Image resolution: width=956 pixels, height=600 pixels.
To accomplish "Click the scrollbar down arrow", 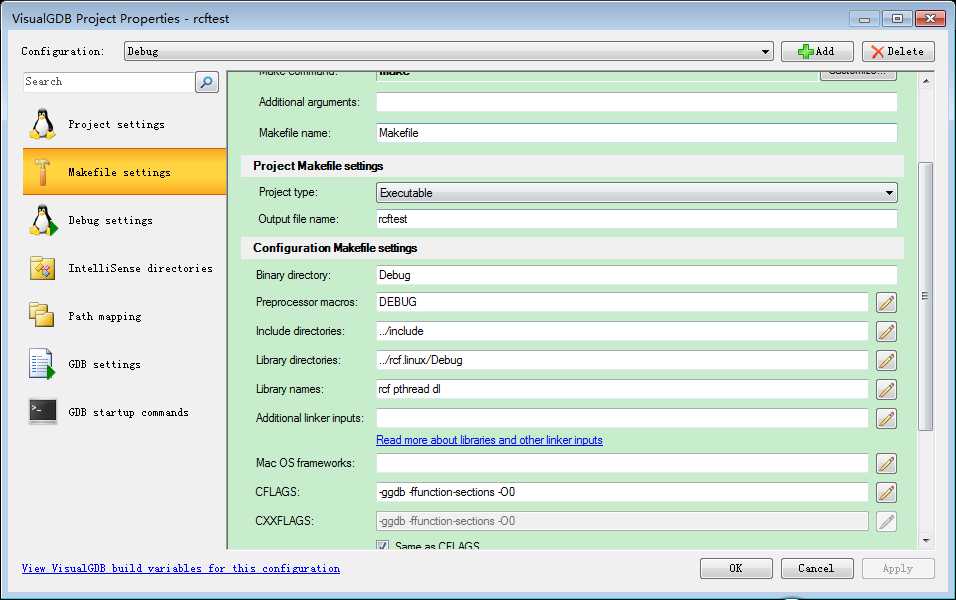I will [926, 540].
